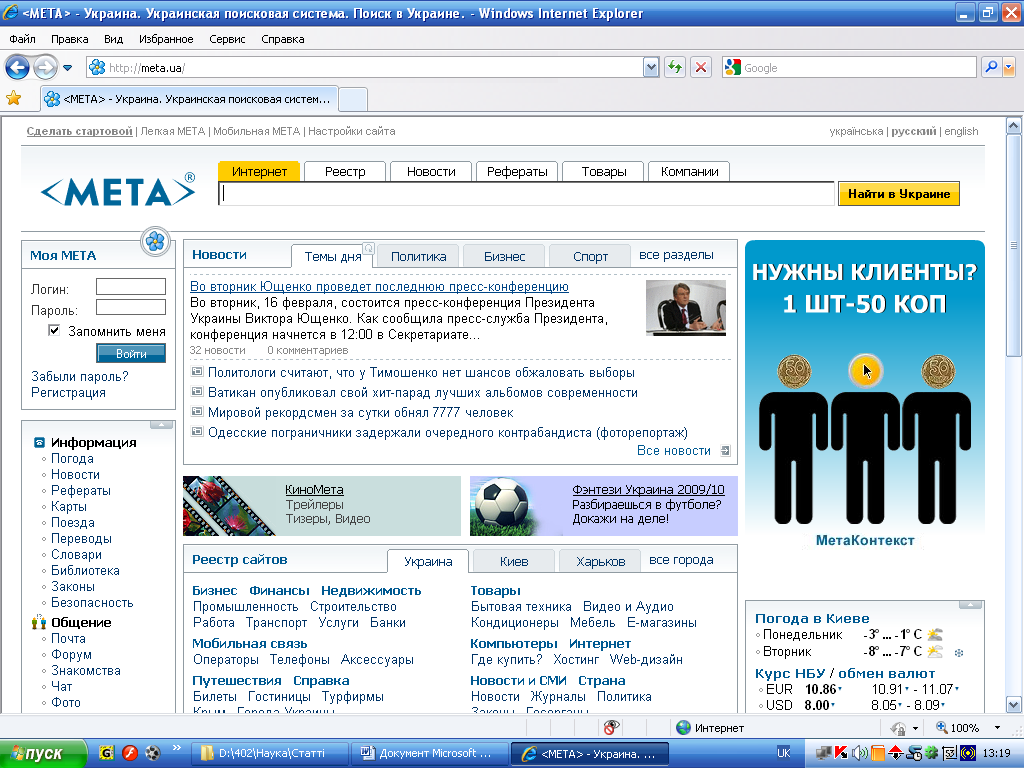Open the Избранное menu
Viewport: 1024px width, 768px height.
tap(166, 39)
